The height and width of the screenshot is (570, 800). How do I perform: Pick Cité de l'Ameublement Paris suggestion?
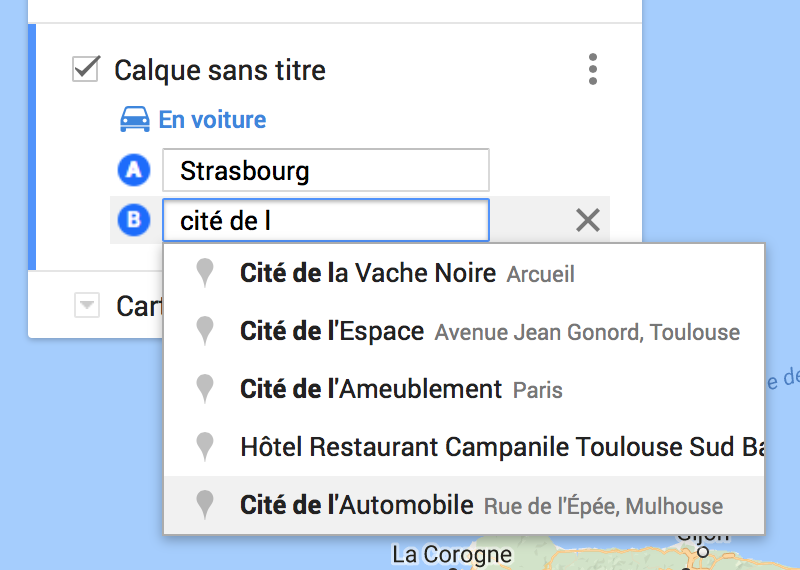point(464,389)
